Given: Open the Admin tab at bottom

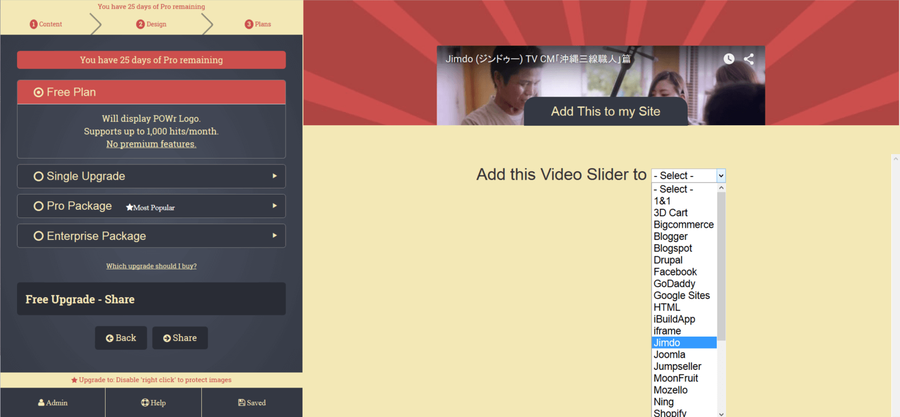Looking at the screenshot, I should [53, 403].
